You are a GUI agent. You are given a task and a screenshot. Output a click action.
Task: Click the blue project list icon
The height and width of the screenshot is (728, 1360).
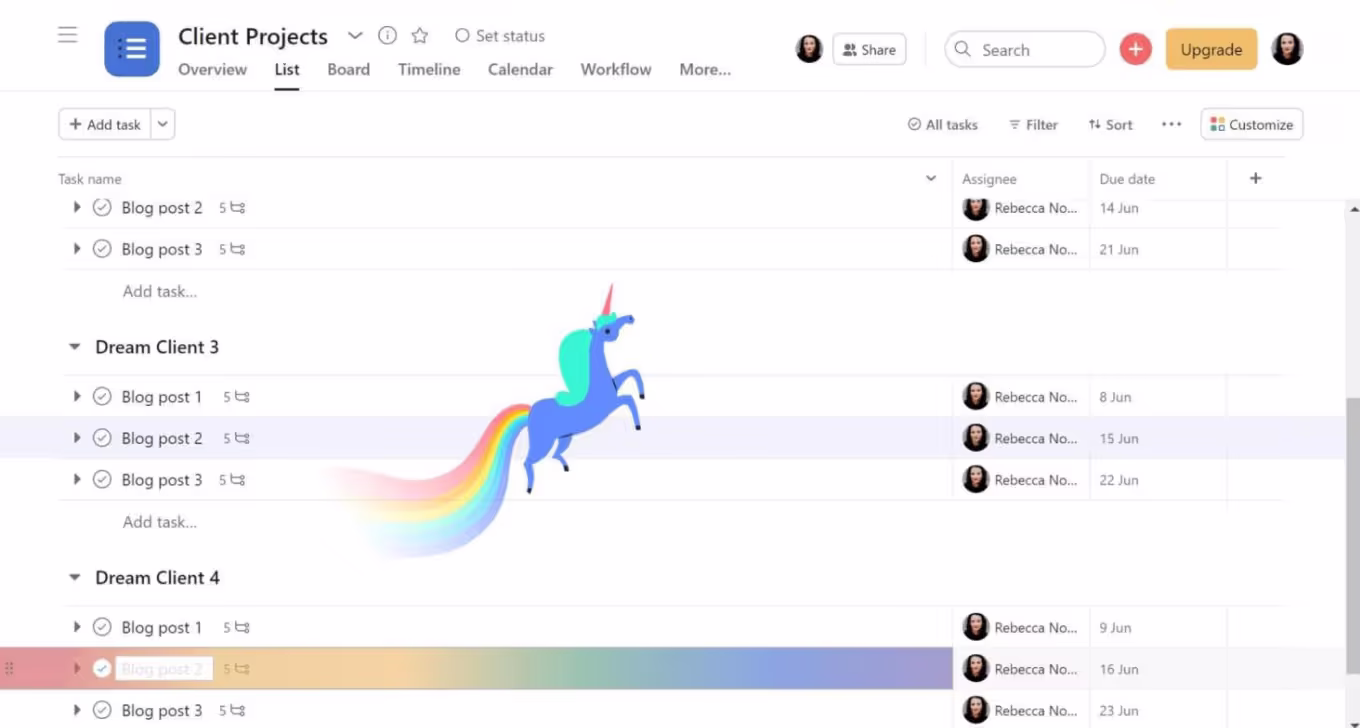tap(132, 49)
